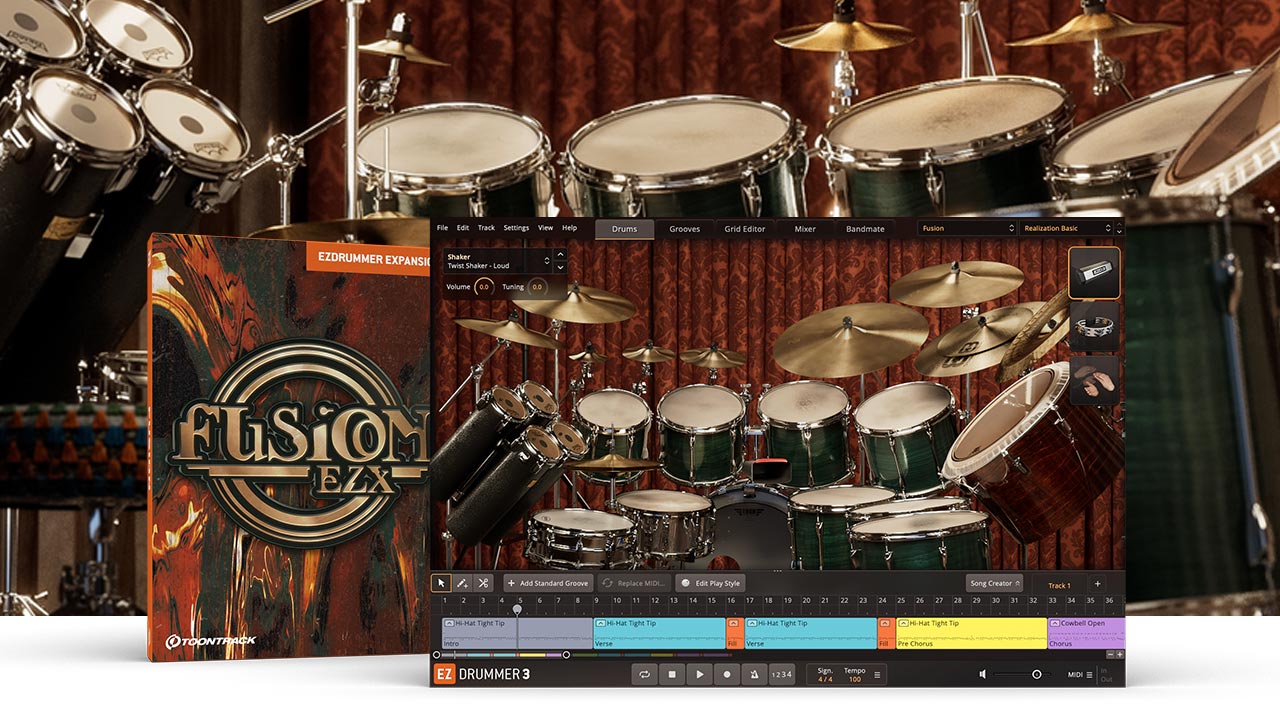This screenshot has height=720, width=1280.
Task: Toggle the loop button
Action: [645, 675]
